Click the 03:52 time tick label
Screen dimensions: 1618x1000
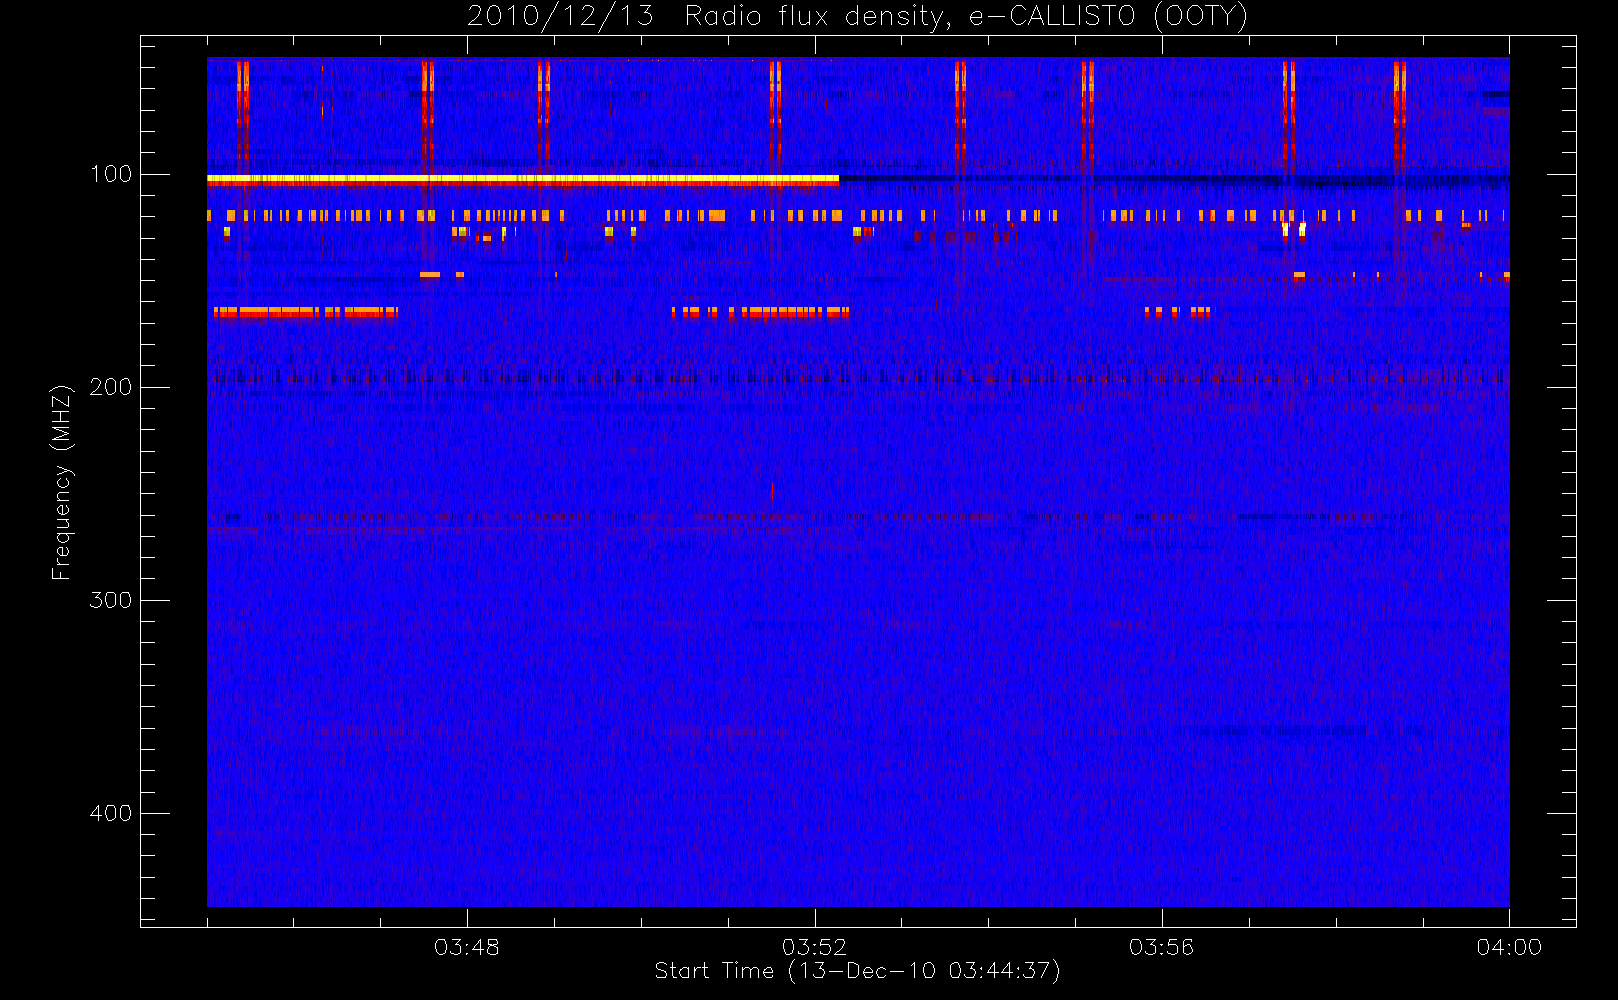coord(814,947)
